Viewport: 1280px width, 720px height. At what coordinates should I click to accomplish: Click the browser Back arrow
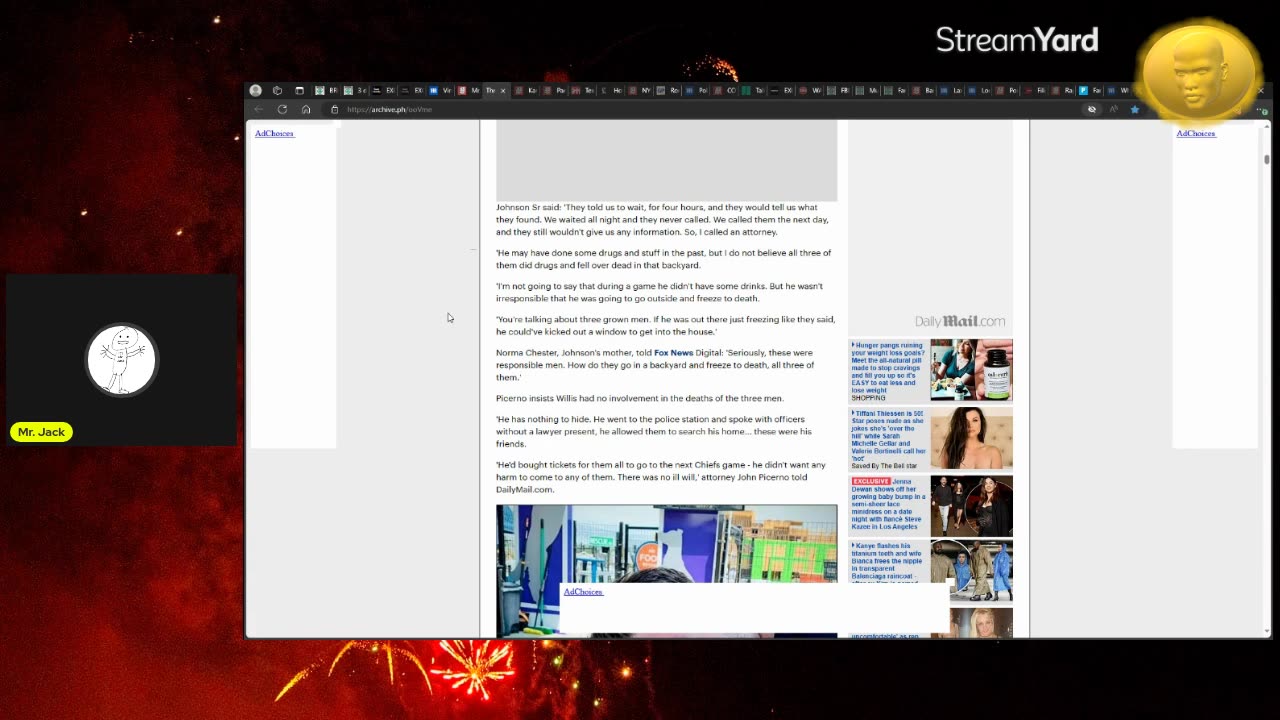(258, 109)
